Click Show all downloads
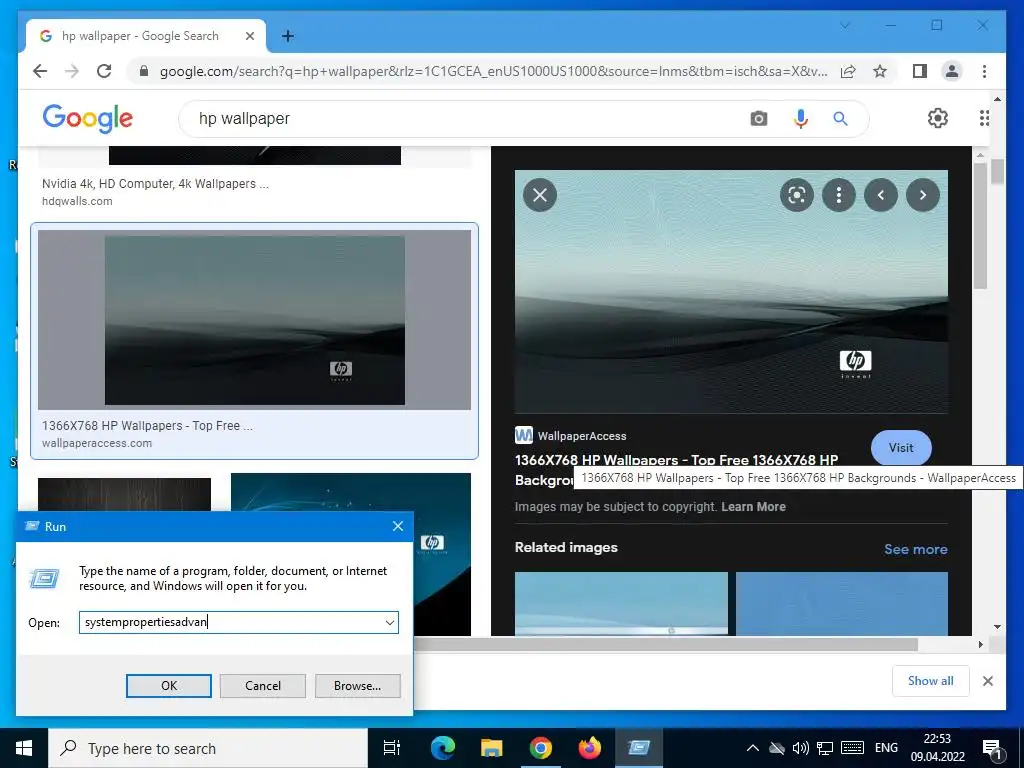 pyautogui.click(x=931, y=680)
